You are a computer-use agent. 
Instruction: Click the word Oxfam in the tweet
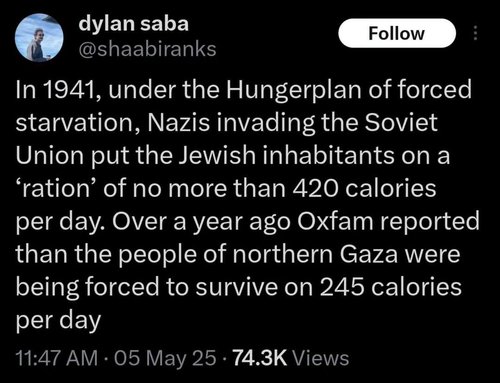pyautogui.click(x=335, y=221)
